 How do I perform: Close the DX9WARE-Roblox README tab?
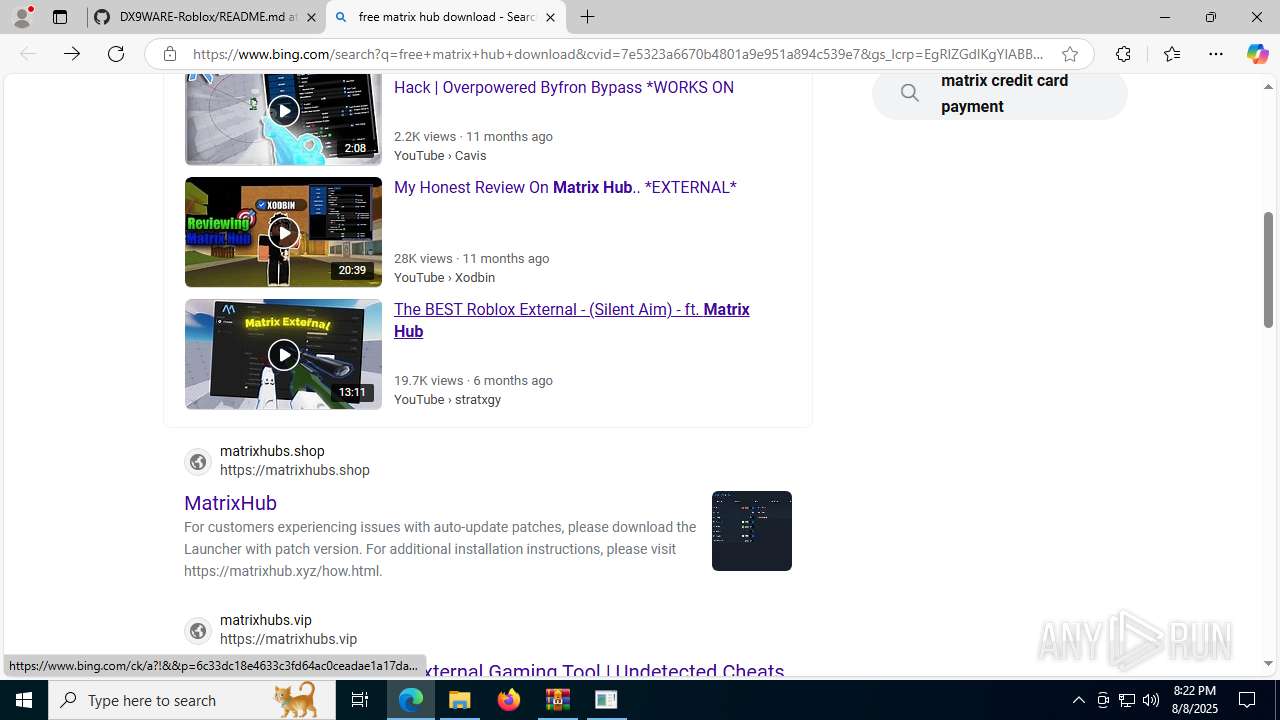click(x=311, y=17)
